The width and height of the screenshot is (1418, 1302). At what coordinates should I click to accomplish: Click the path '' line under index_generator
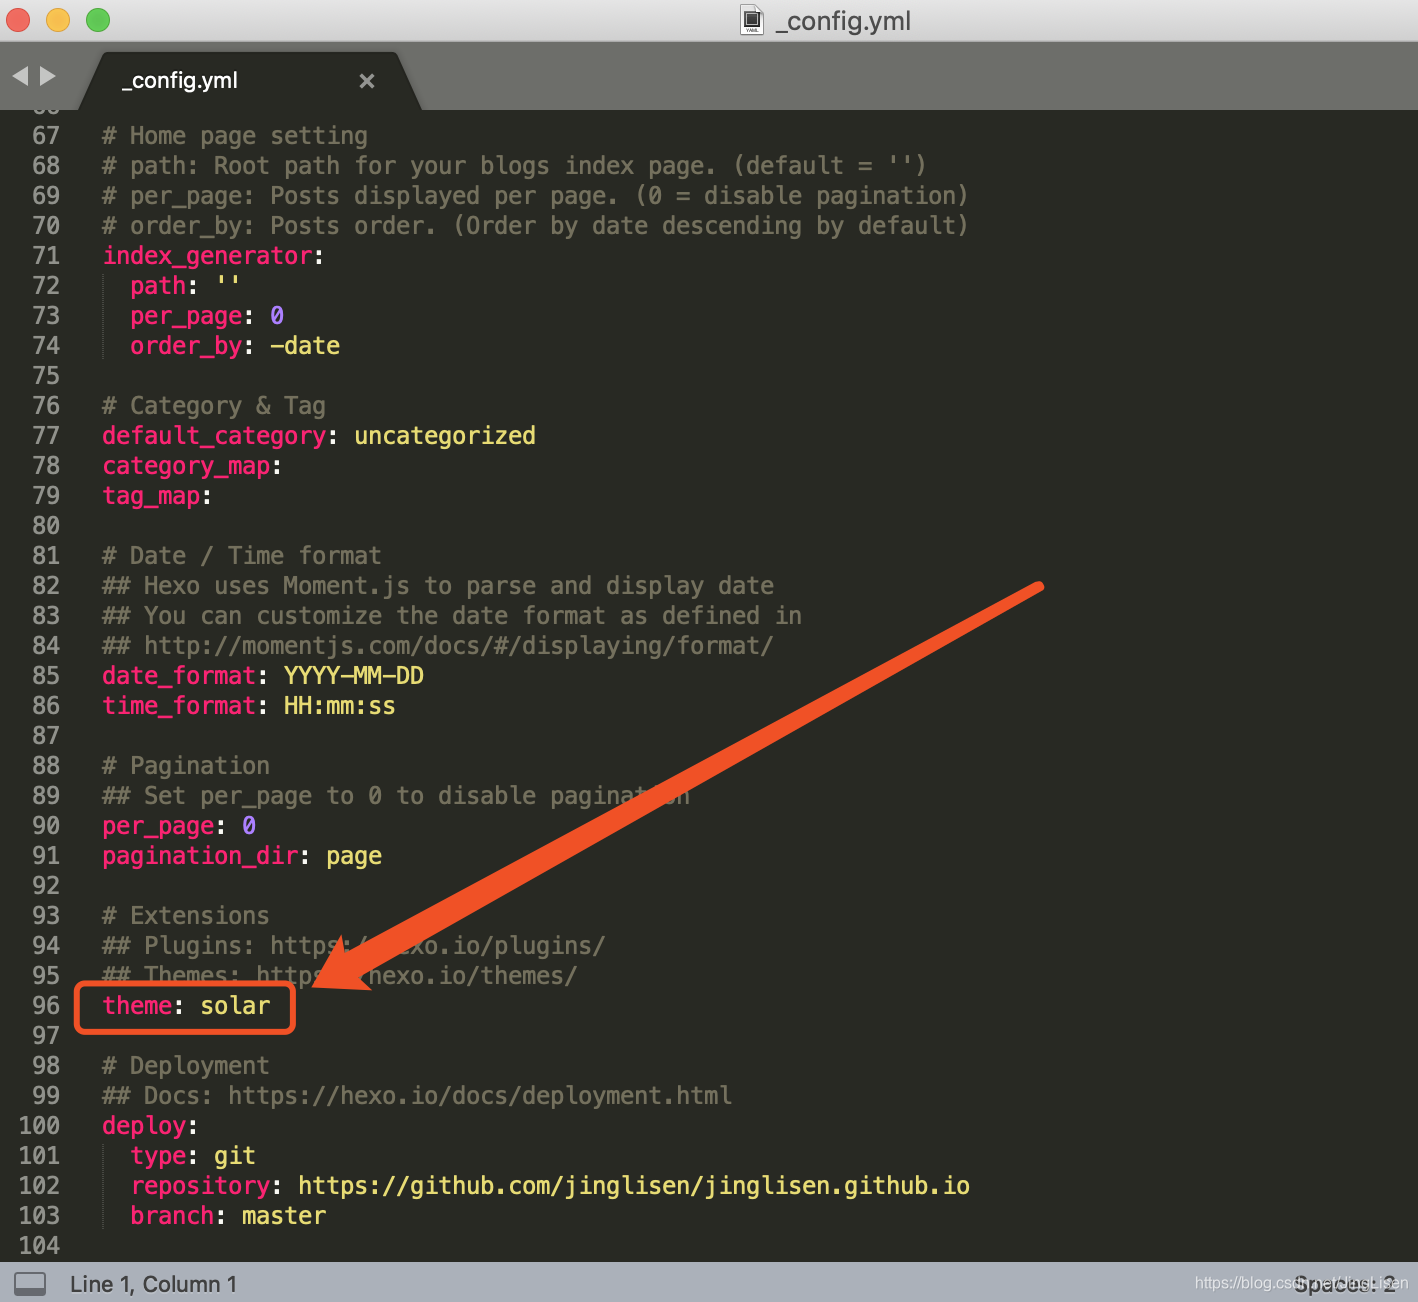click(x=185, y=286)
